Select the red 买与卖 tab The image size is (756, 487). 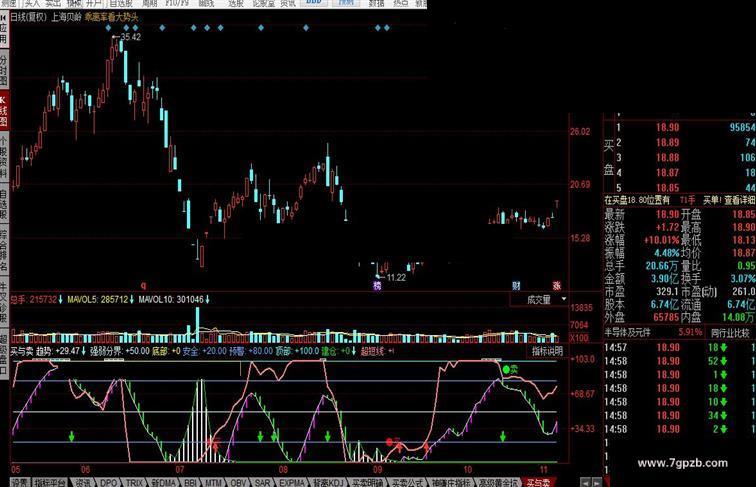click(x=539, y=482)
